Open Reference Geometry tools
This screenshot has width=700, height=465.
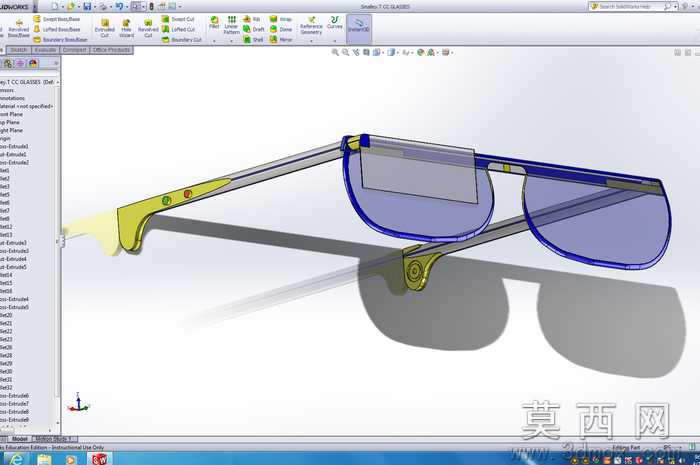pyautogui.click(x=311, y=25)
